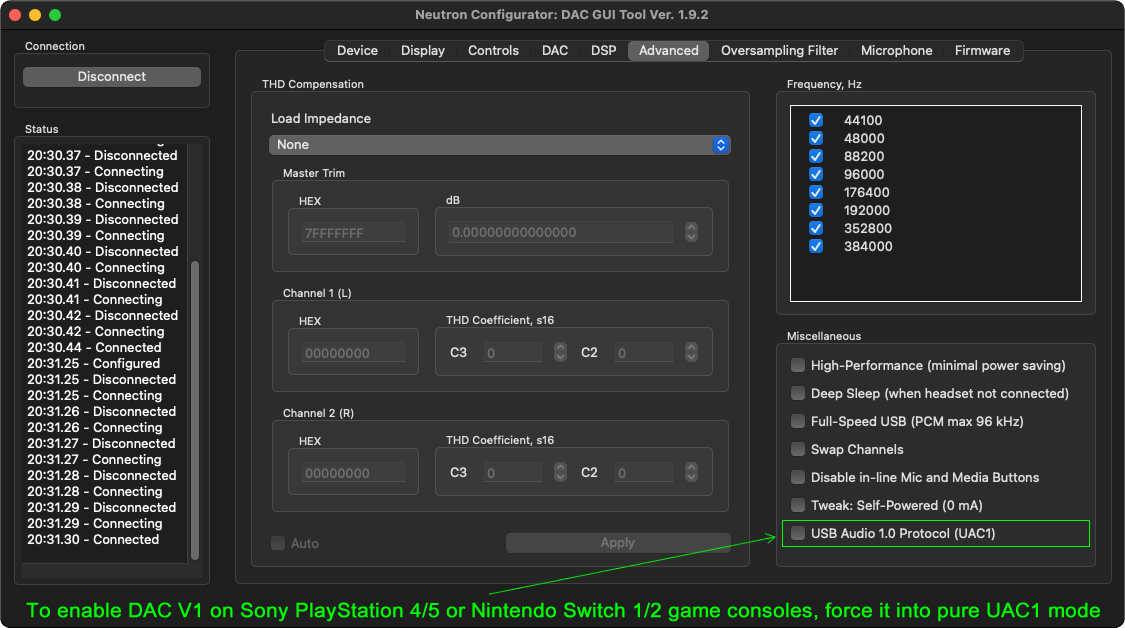1125x628 pixels.
Task: Enable Tweak: Self-Powered (0 mA)
Action: click(798, 505)
